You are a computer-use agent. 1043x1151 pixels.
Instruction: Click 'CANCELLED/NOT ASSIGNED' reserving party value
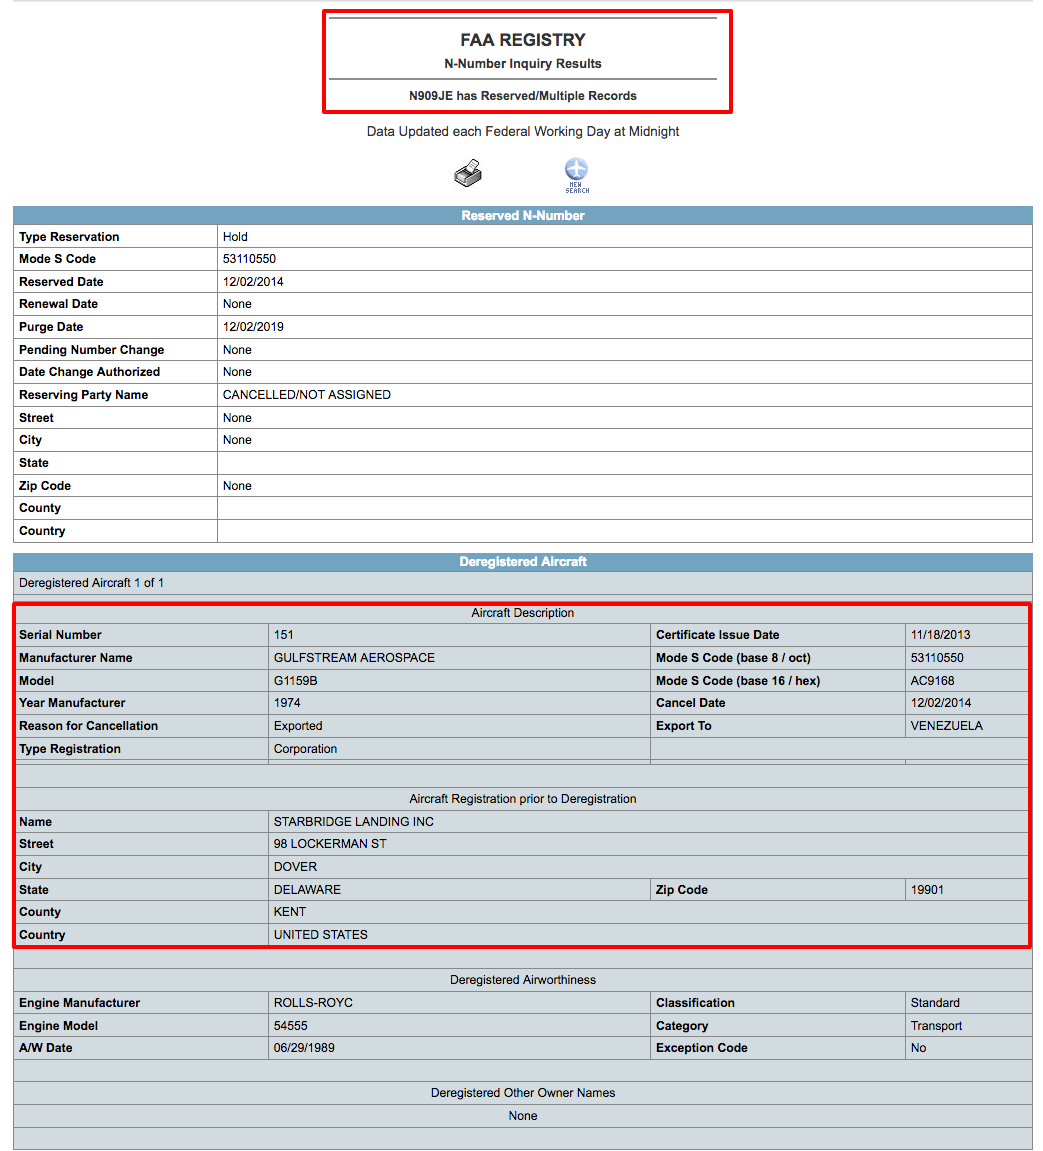307,395
